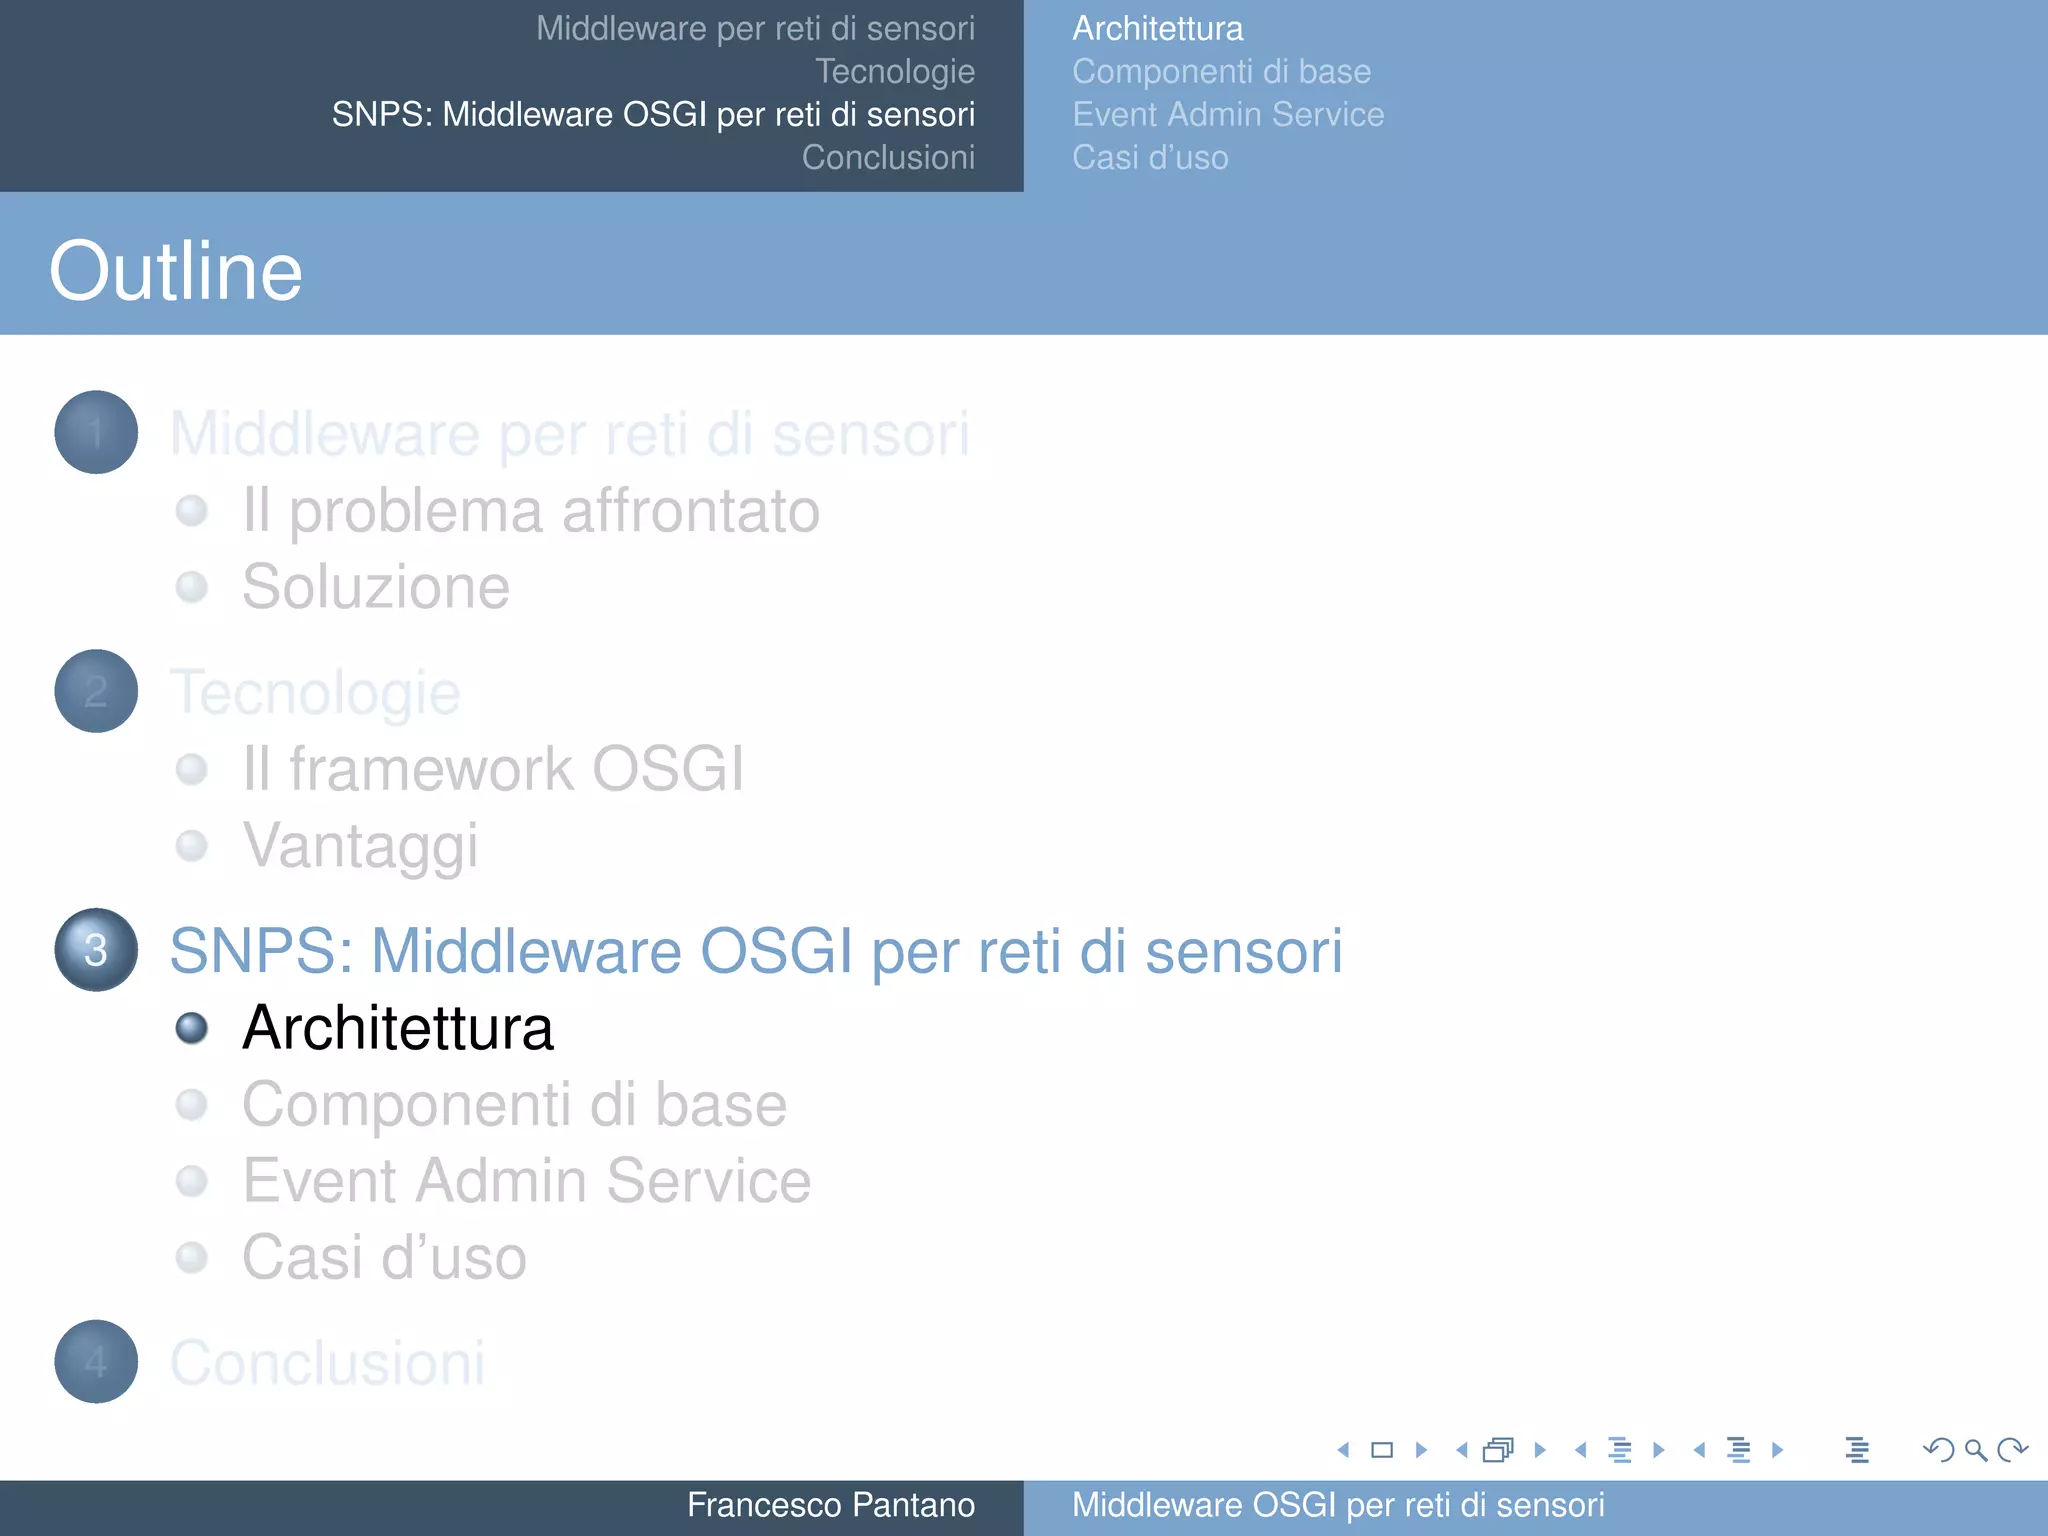Click the go-forward curved arrow icon
The image size is (2048, 1536).
pyautogui.click(x=2012, y=1449)
